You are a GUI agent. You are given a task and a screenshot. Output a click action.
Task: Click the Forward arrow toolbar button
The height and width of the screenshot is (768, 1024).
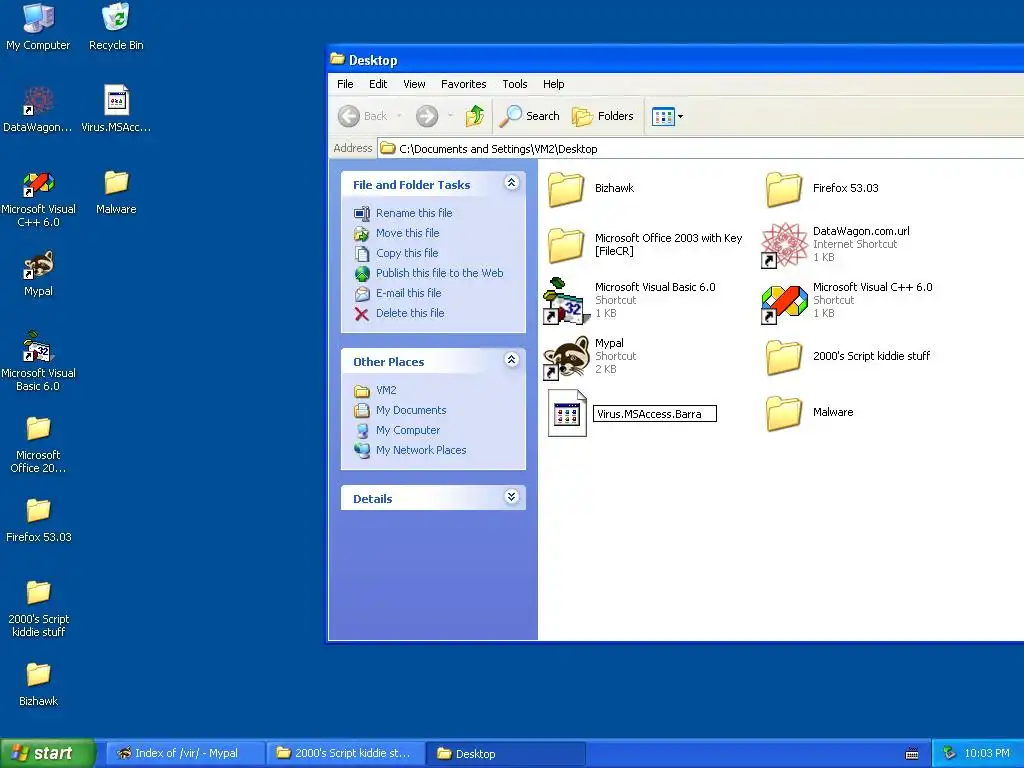click(x=427, y=116)
